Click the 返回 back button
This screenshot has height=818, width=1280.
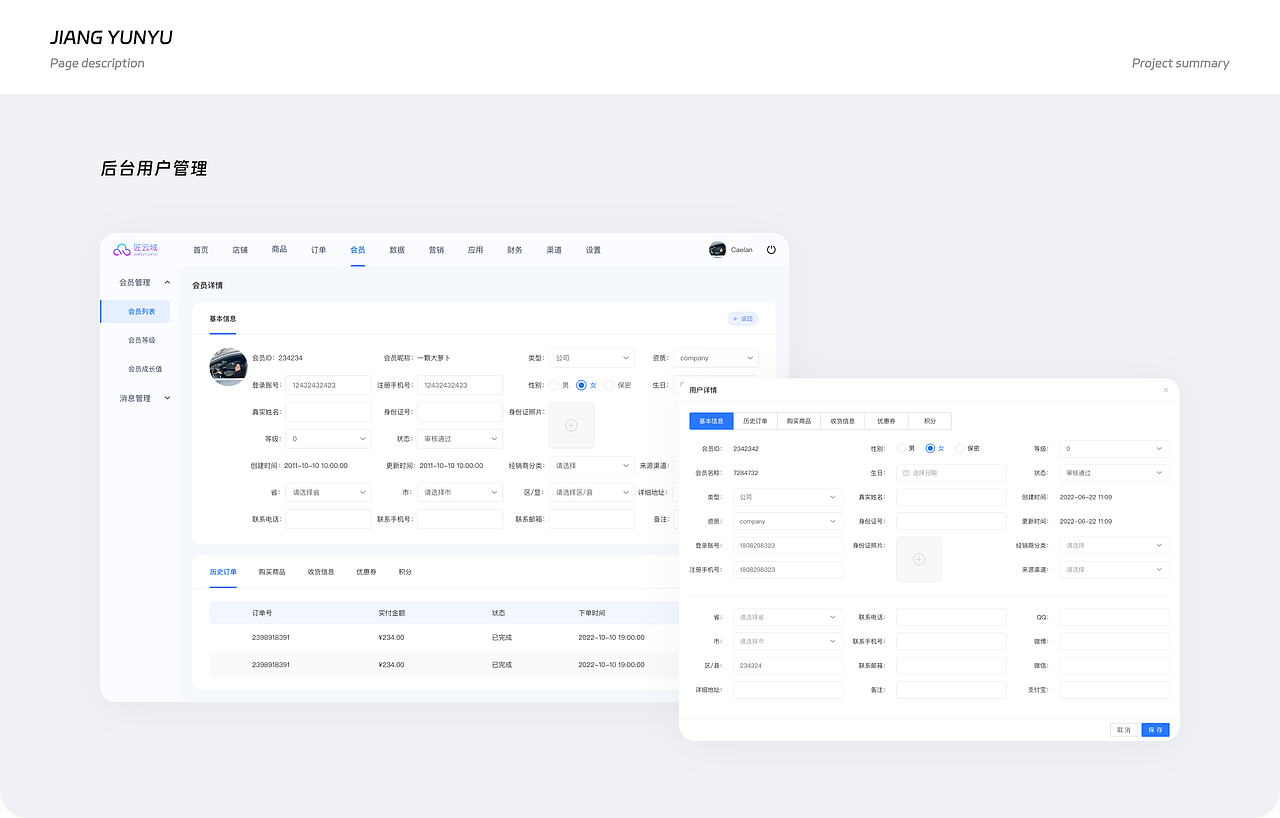point(743,319)
